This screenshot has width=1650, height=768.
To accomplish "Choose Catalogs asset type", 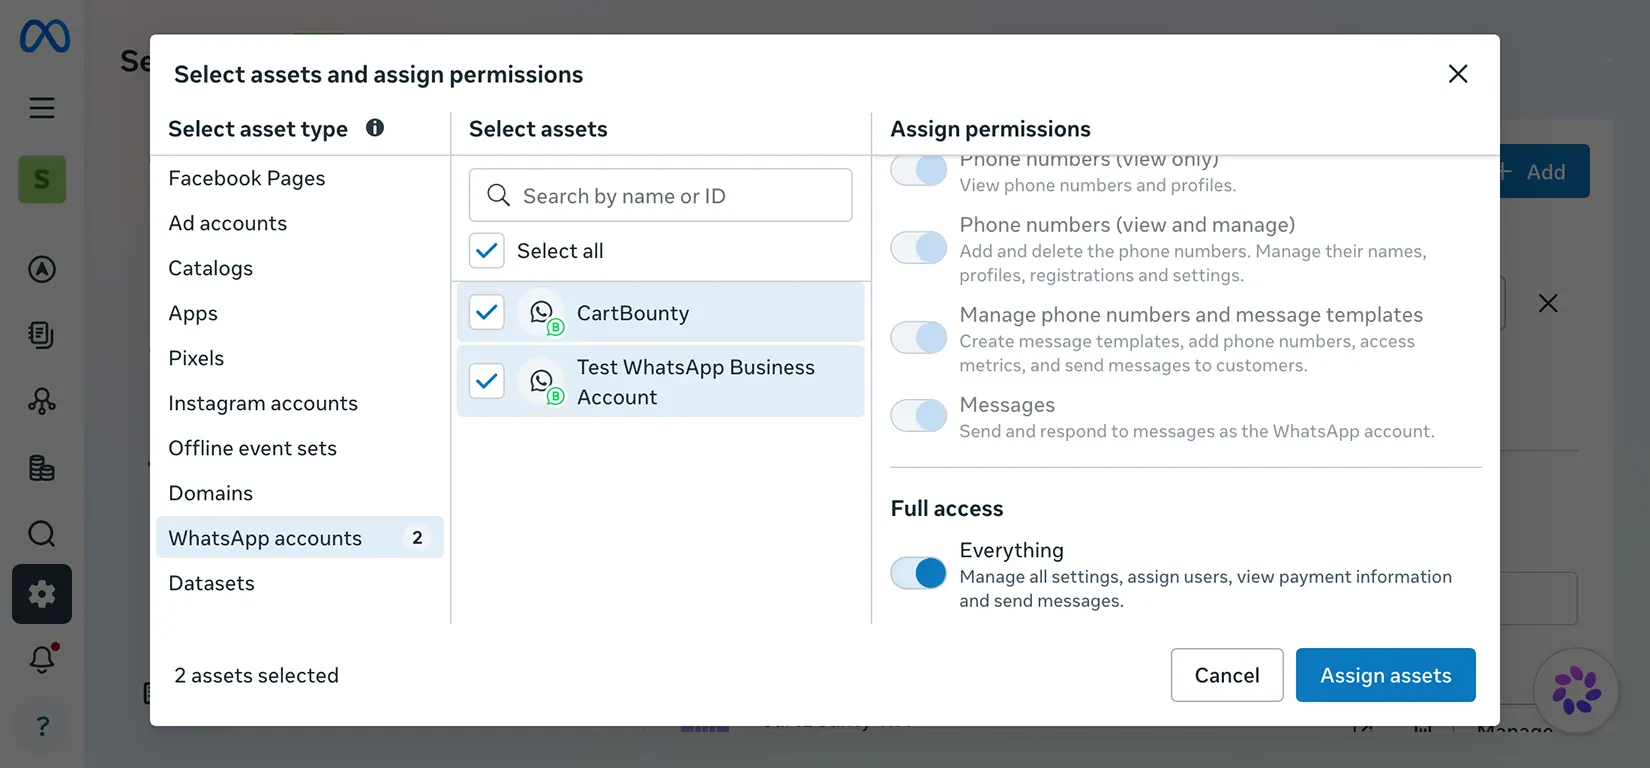I will click(x=300, y=268).
